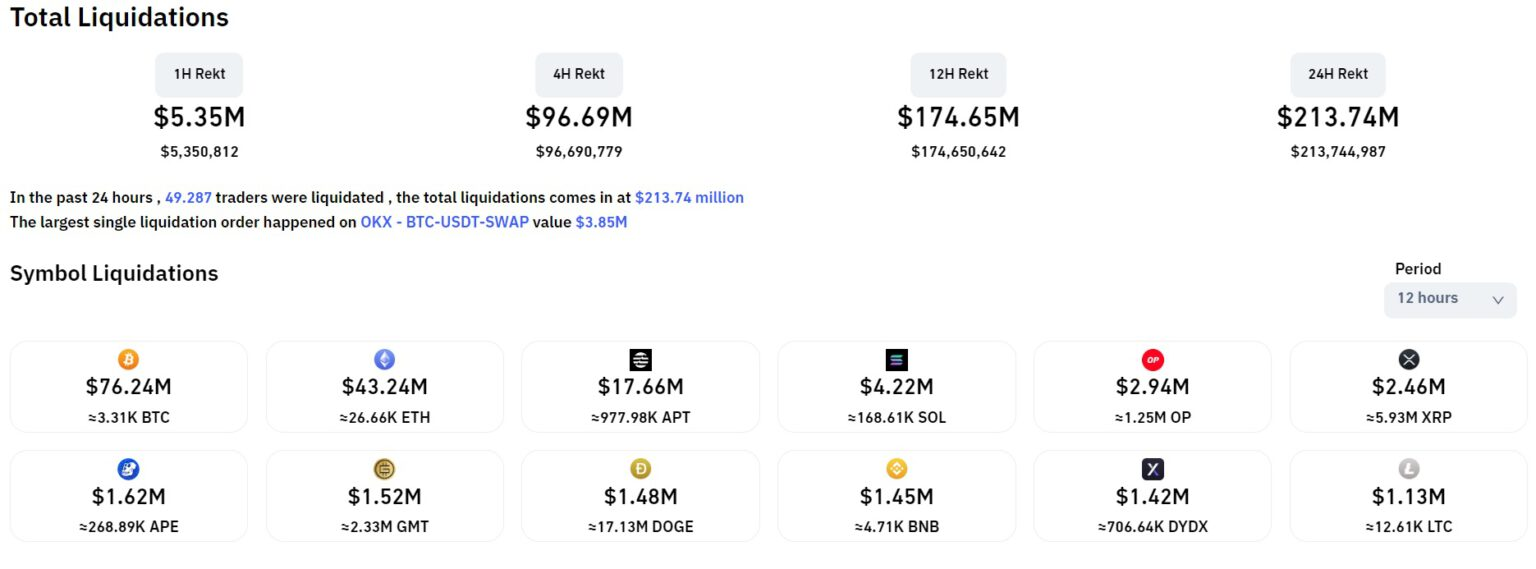This screenshot has width=1536, height=569.
Task: Click the GMT $1.52M liquidation card
Action: click(384, 496)
